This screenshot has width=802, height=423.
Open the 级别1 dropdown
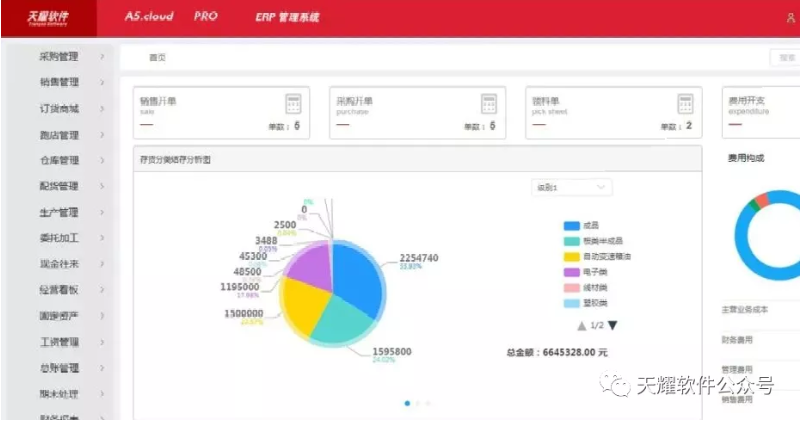(571, 188)
